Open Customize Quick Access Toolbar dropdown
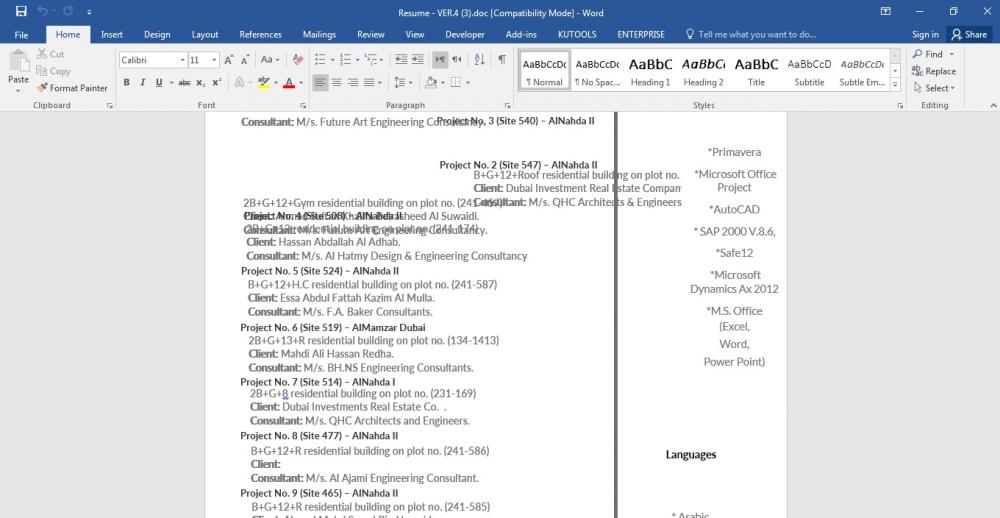 coord(89,12)
